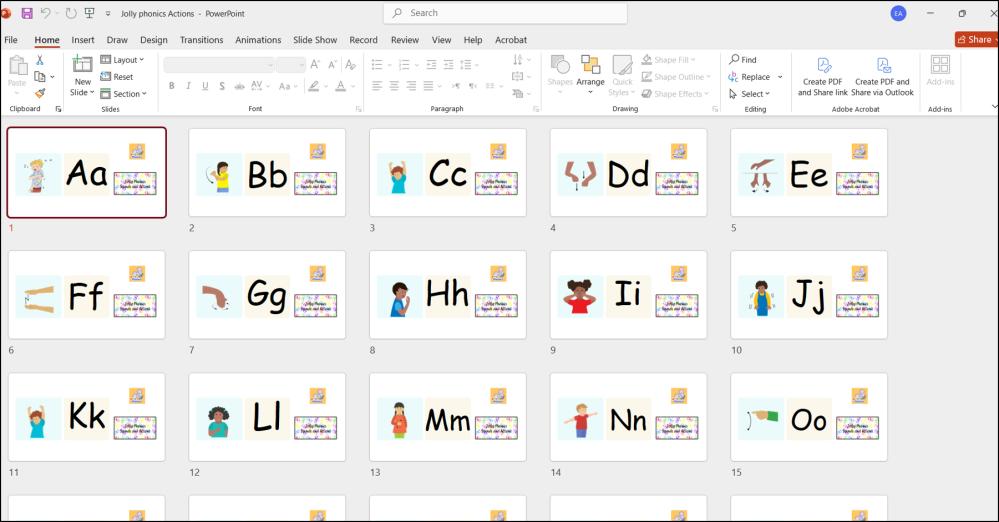999x522 pixels.
Task: Open the File tab
Action: point(11,40)
